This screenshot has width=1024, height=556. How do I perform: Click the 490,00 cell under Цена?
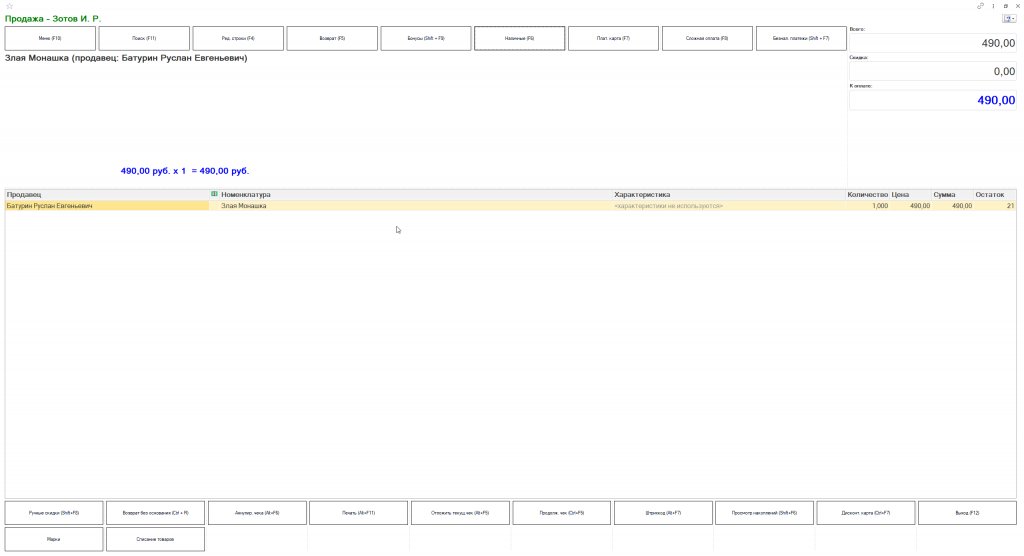[910, 206]
